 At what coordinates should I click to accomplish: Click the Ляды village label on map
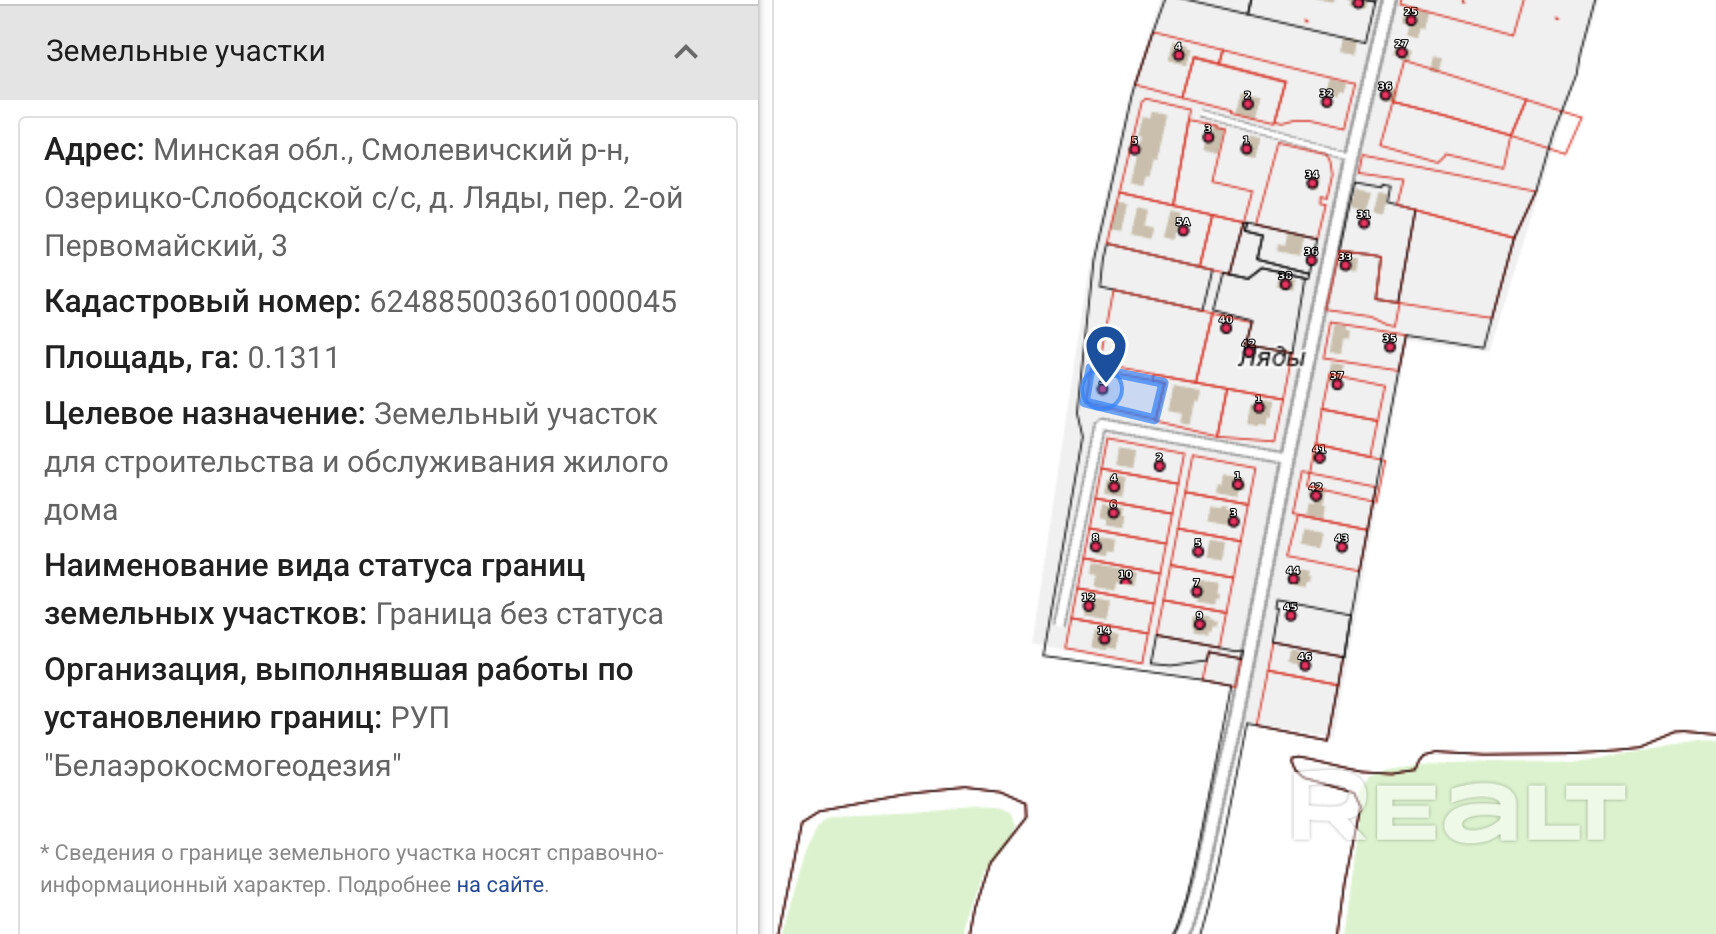click(1273, 358)
